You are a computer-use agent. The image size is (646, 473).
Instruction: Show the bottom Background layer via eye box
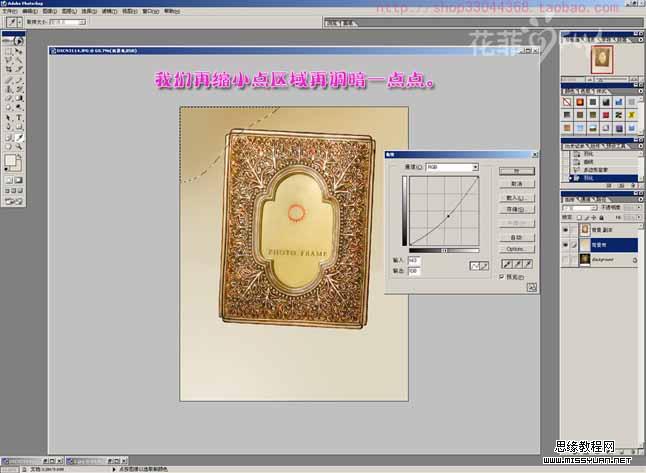coord(565,260)
